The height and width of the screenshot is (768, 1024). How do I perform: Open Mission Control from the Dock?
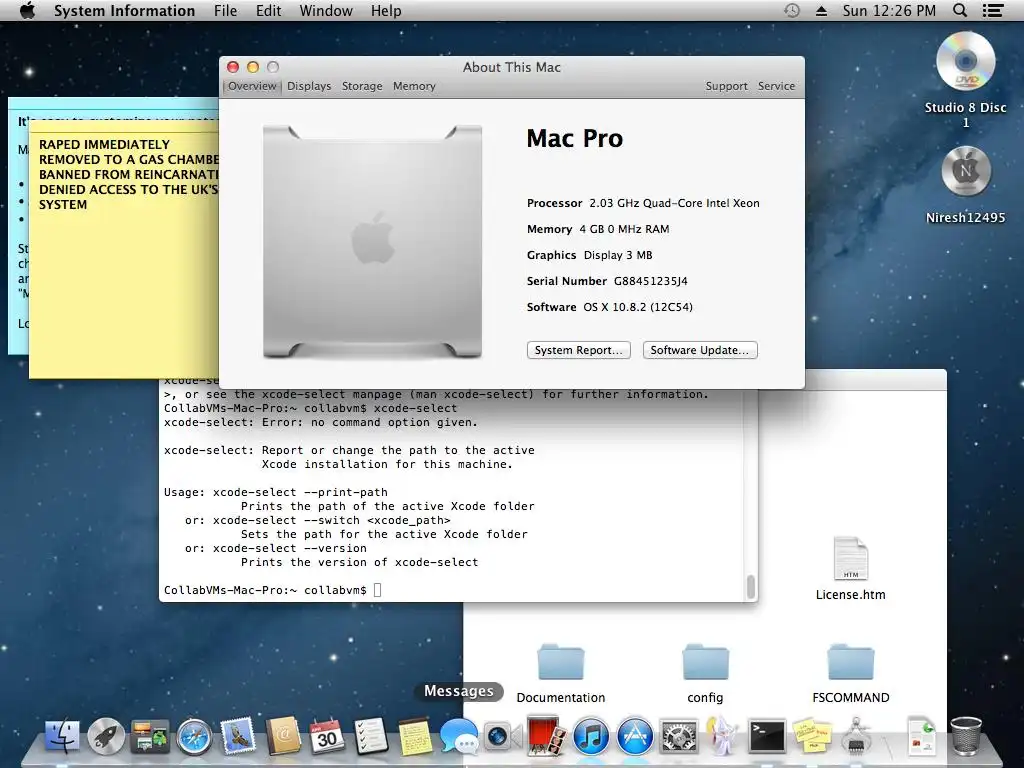click(150, 737)
